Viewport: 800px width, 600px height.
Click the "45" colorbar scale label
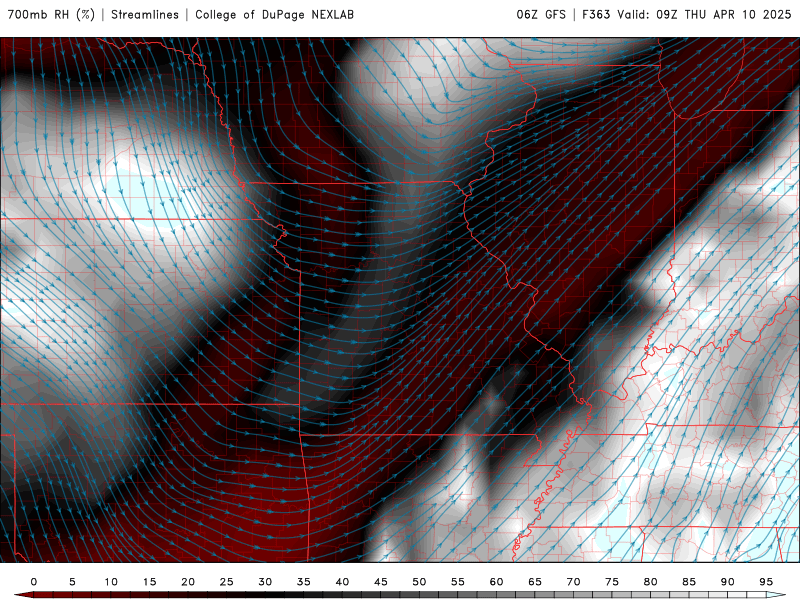point(381,582)
